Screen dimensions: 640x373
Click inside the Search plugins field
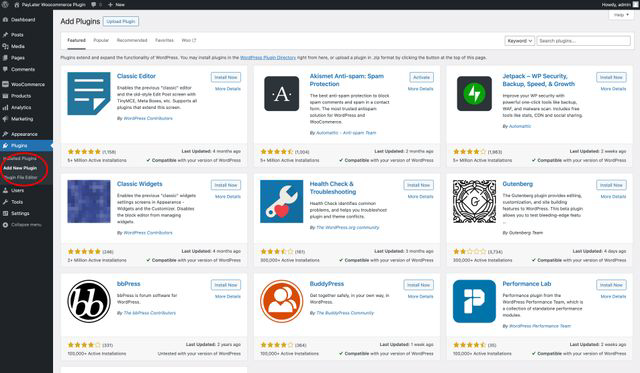[583, 41]
